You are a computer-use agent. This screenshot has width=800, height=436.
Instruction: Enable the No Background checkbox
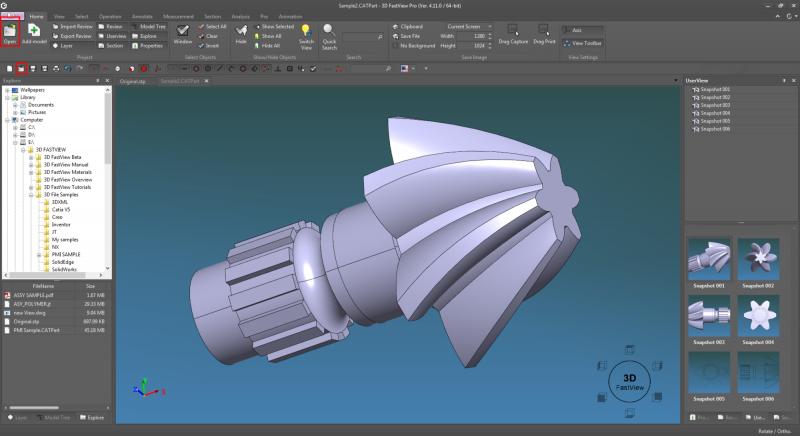pyautogui.click(x=414, y=46)
